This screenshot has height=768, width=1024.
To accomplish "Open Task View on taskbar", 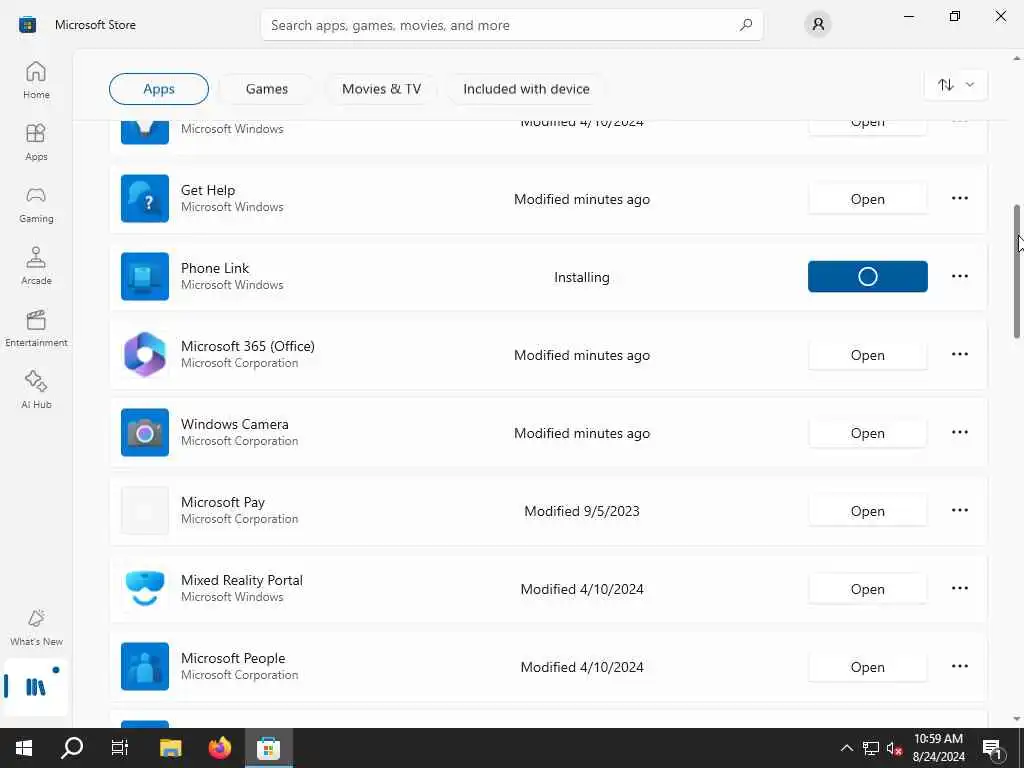I will click(x=120, y=748).
